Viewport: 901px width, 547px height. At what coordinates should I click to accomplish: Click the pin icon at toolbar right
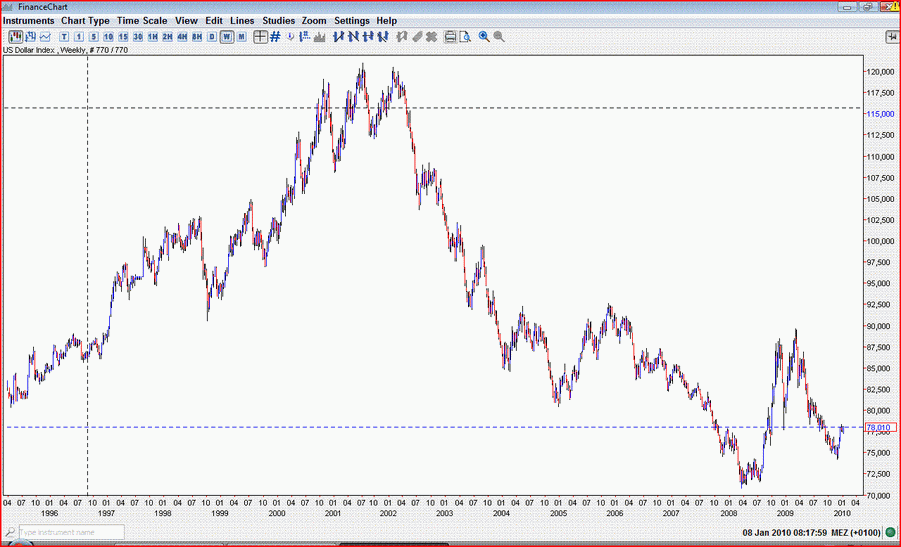click(x=893, y=37)
